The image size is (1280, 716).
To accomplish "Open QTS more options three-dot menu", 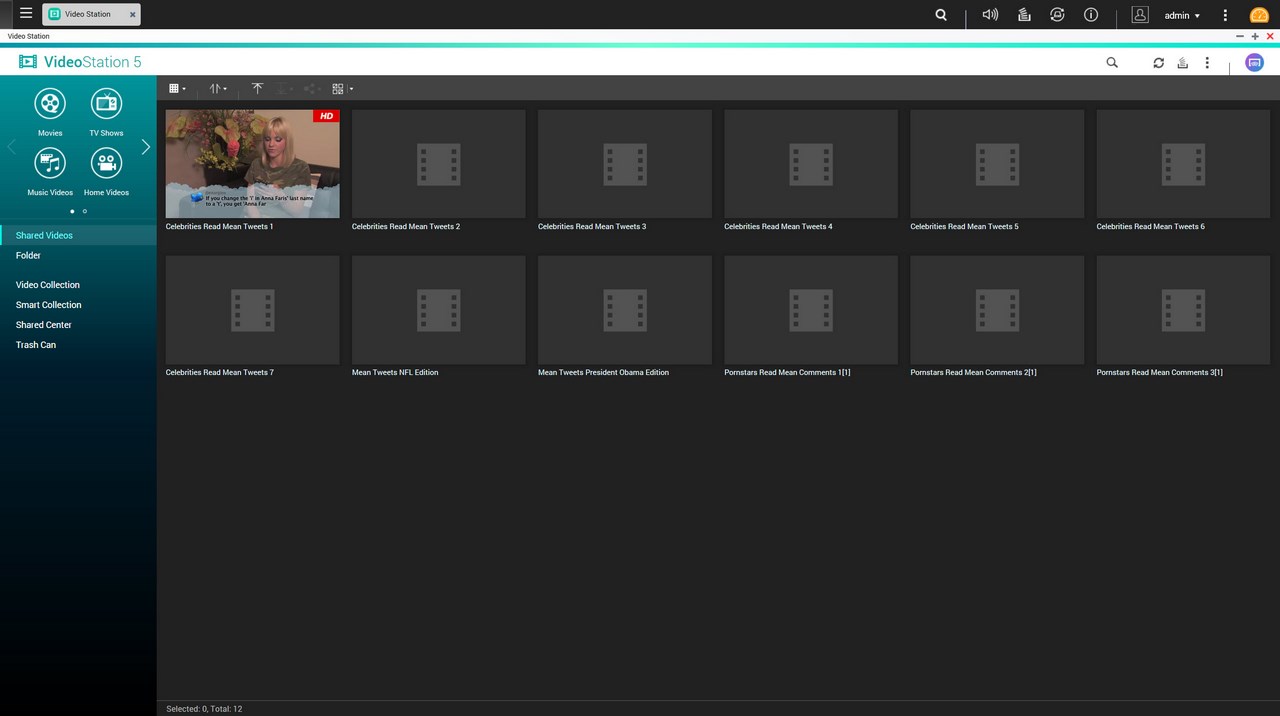I will (x=1225, y=15).
